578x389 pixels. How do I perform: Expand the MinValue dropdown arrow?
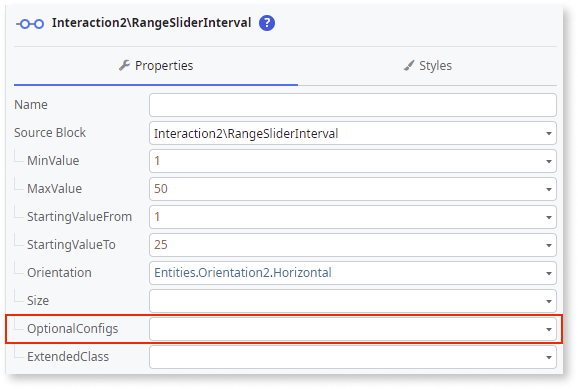(549, 161)
